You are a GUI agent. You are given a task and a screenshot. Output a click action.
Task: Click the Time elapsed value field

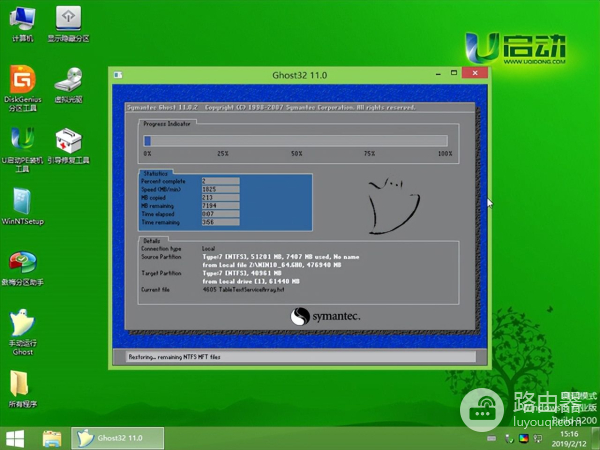(x=220, y=214)
